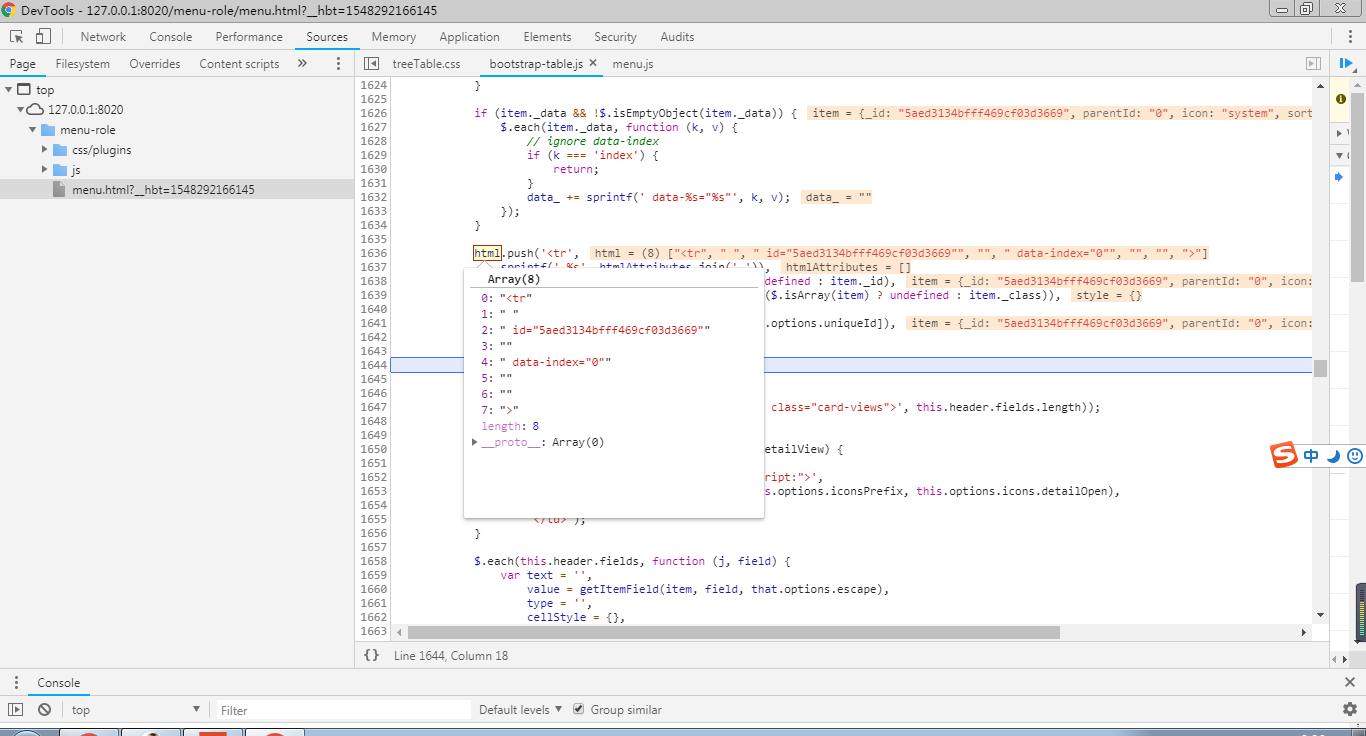Image resolution: width=1366 pixels, height=736 pixels.
Task: Click the resume script execution icon
Action: tap(1346, 64)
